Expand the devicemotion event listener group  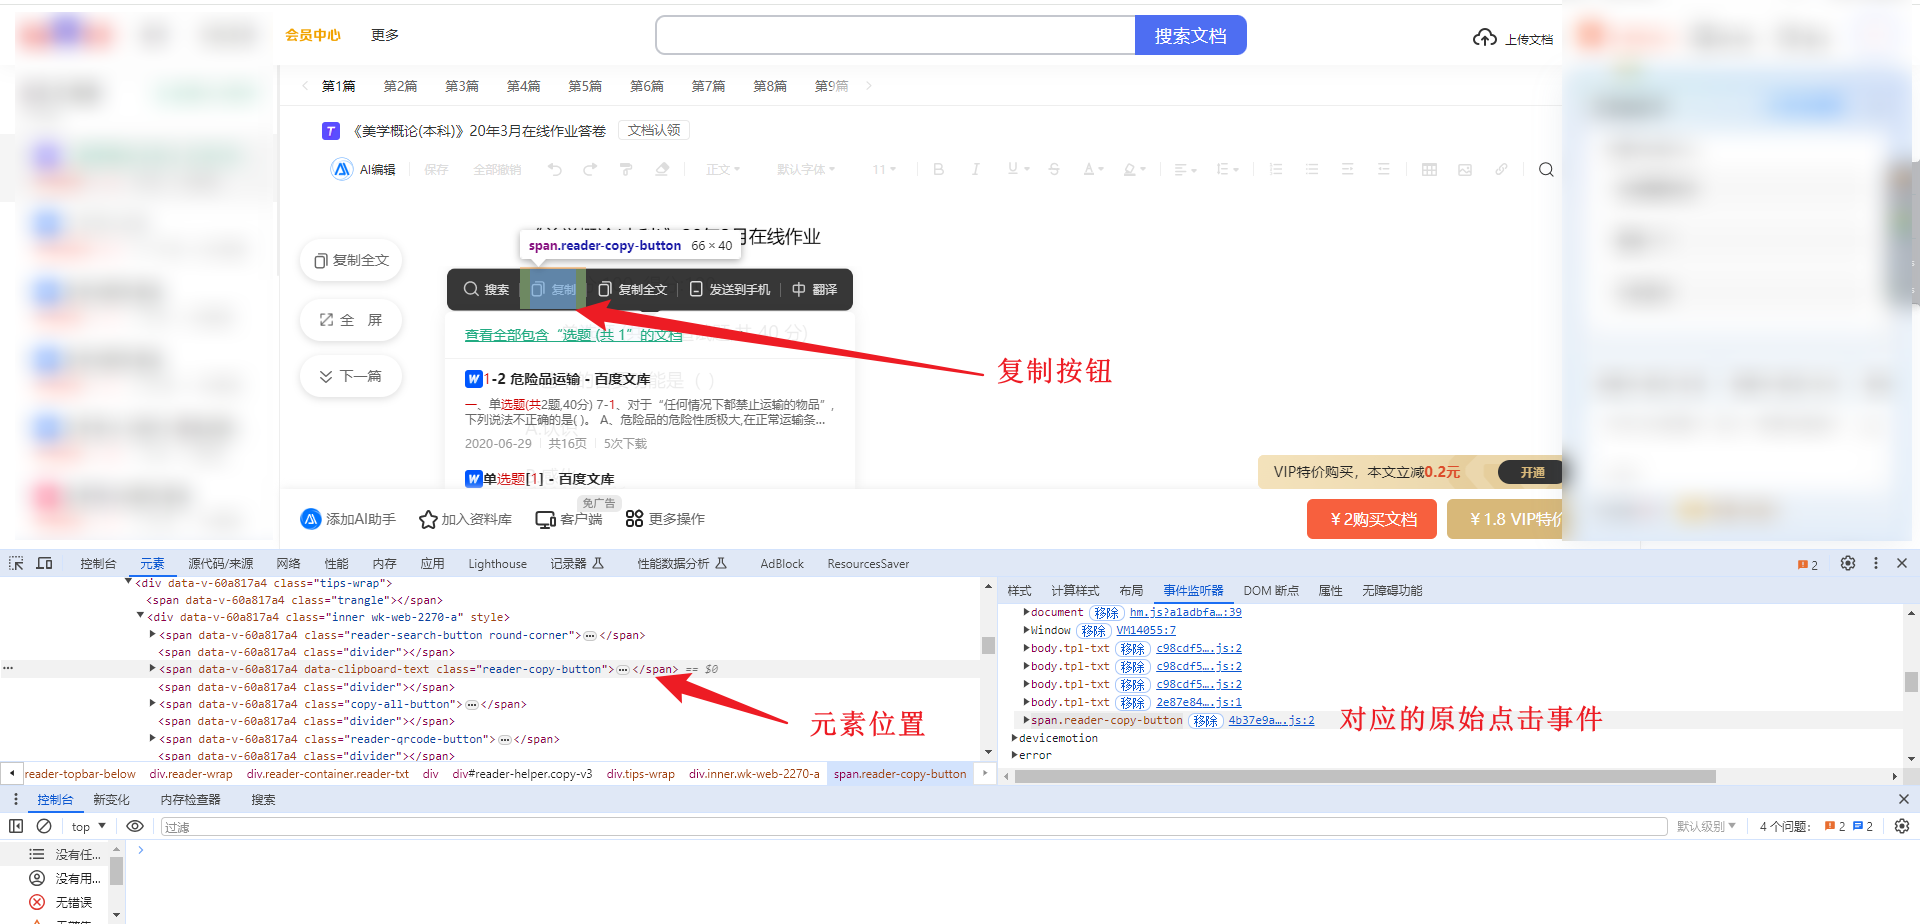[x=1015, y=738]
